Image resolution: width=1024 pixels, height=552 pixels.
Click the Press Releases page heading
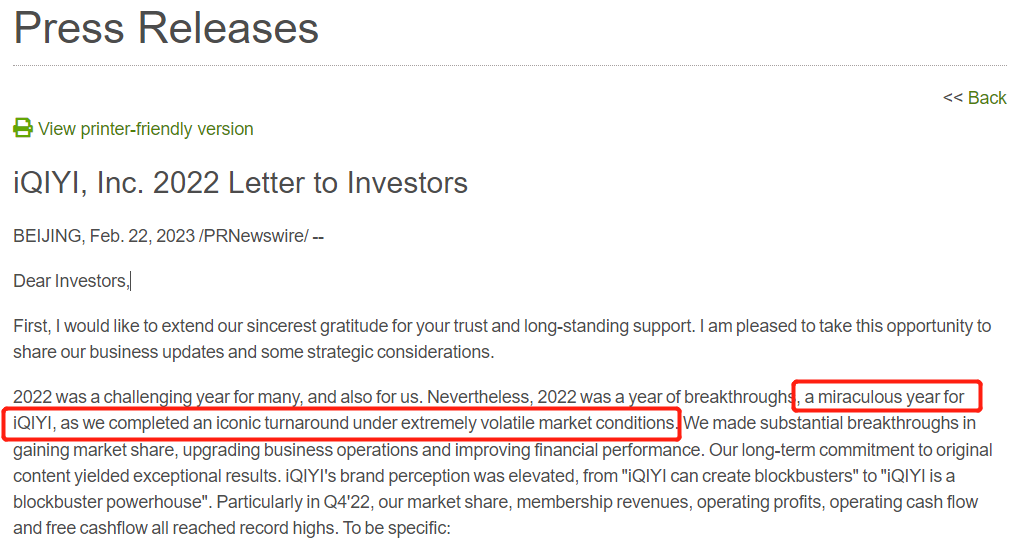coord(166,27)
